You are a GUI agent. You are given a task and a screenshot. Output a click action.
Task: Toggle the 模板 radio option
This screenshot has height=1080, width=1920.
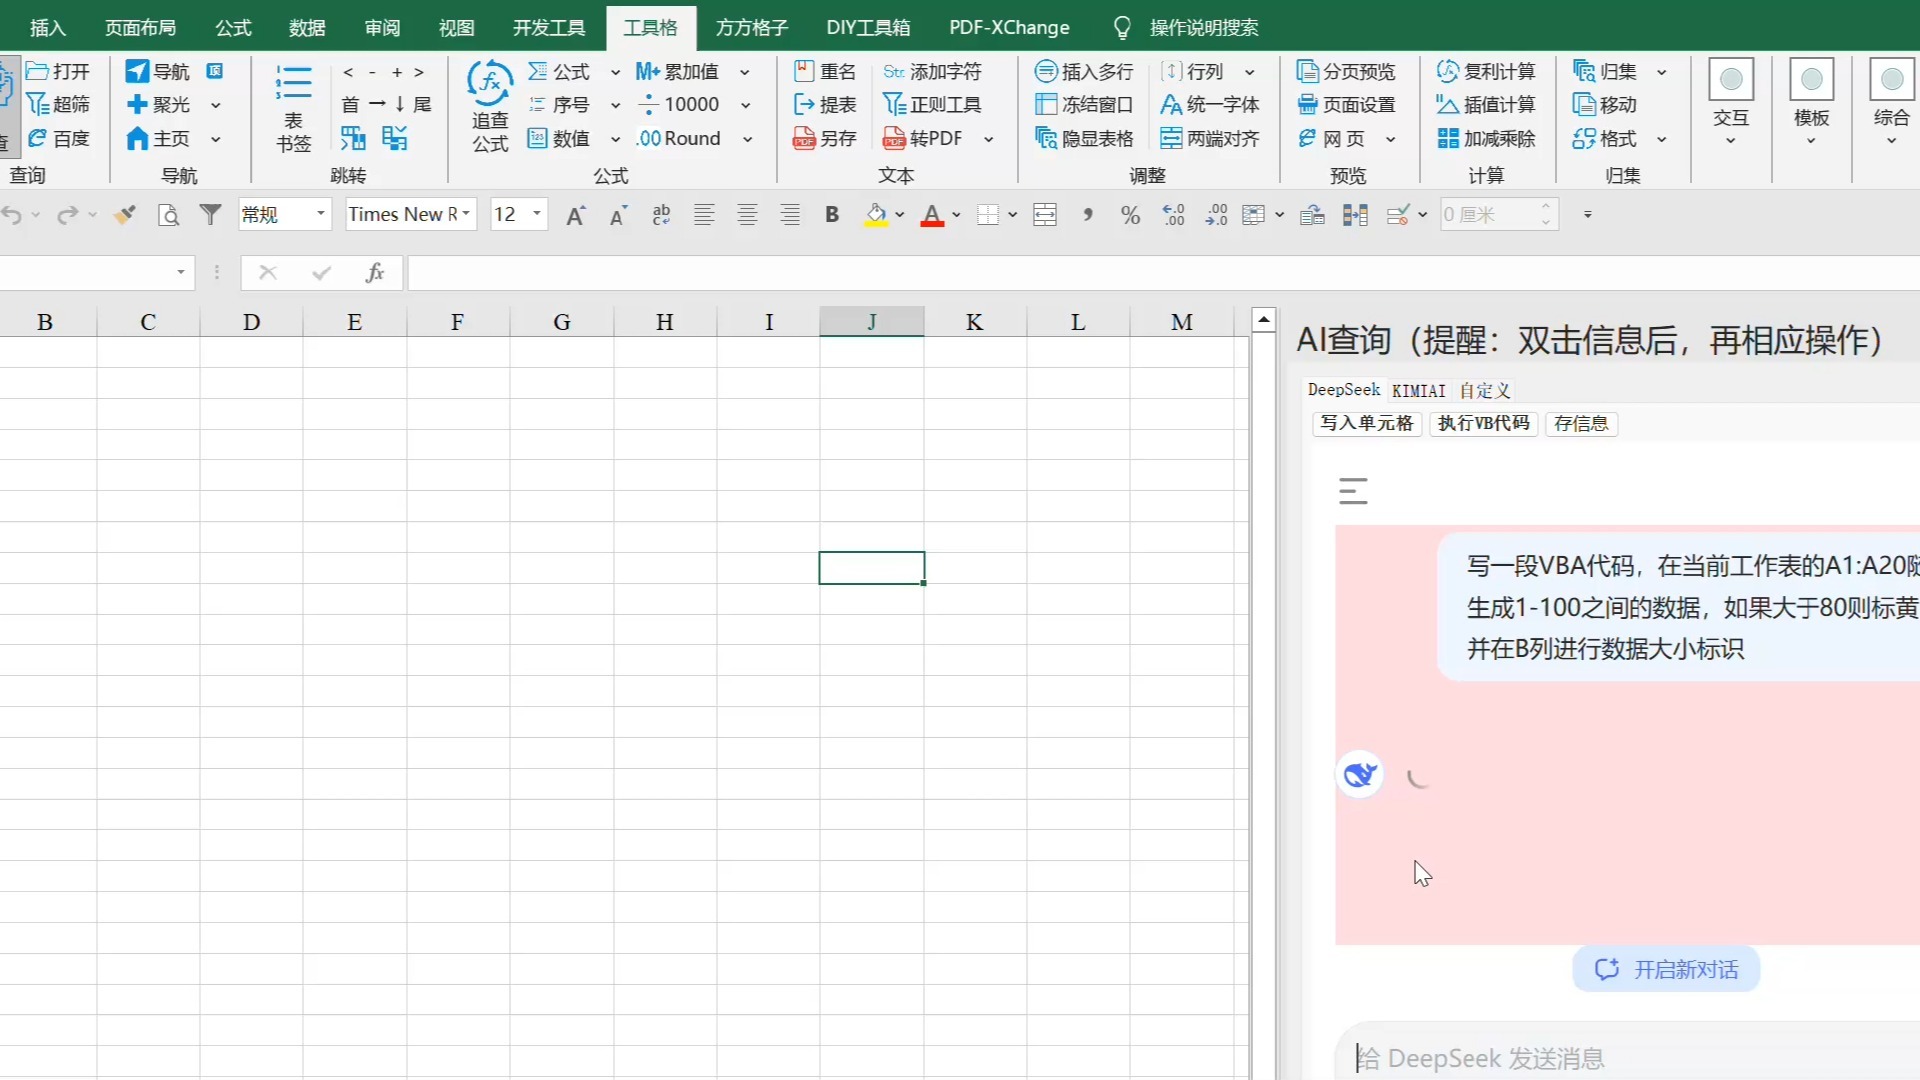[x=1811, y=80]
